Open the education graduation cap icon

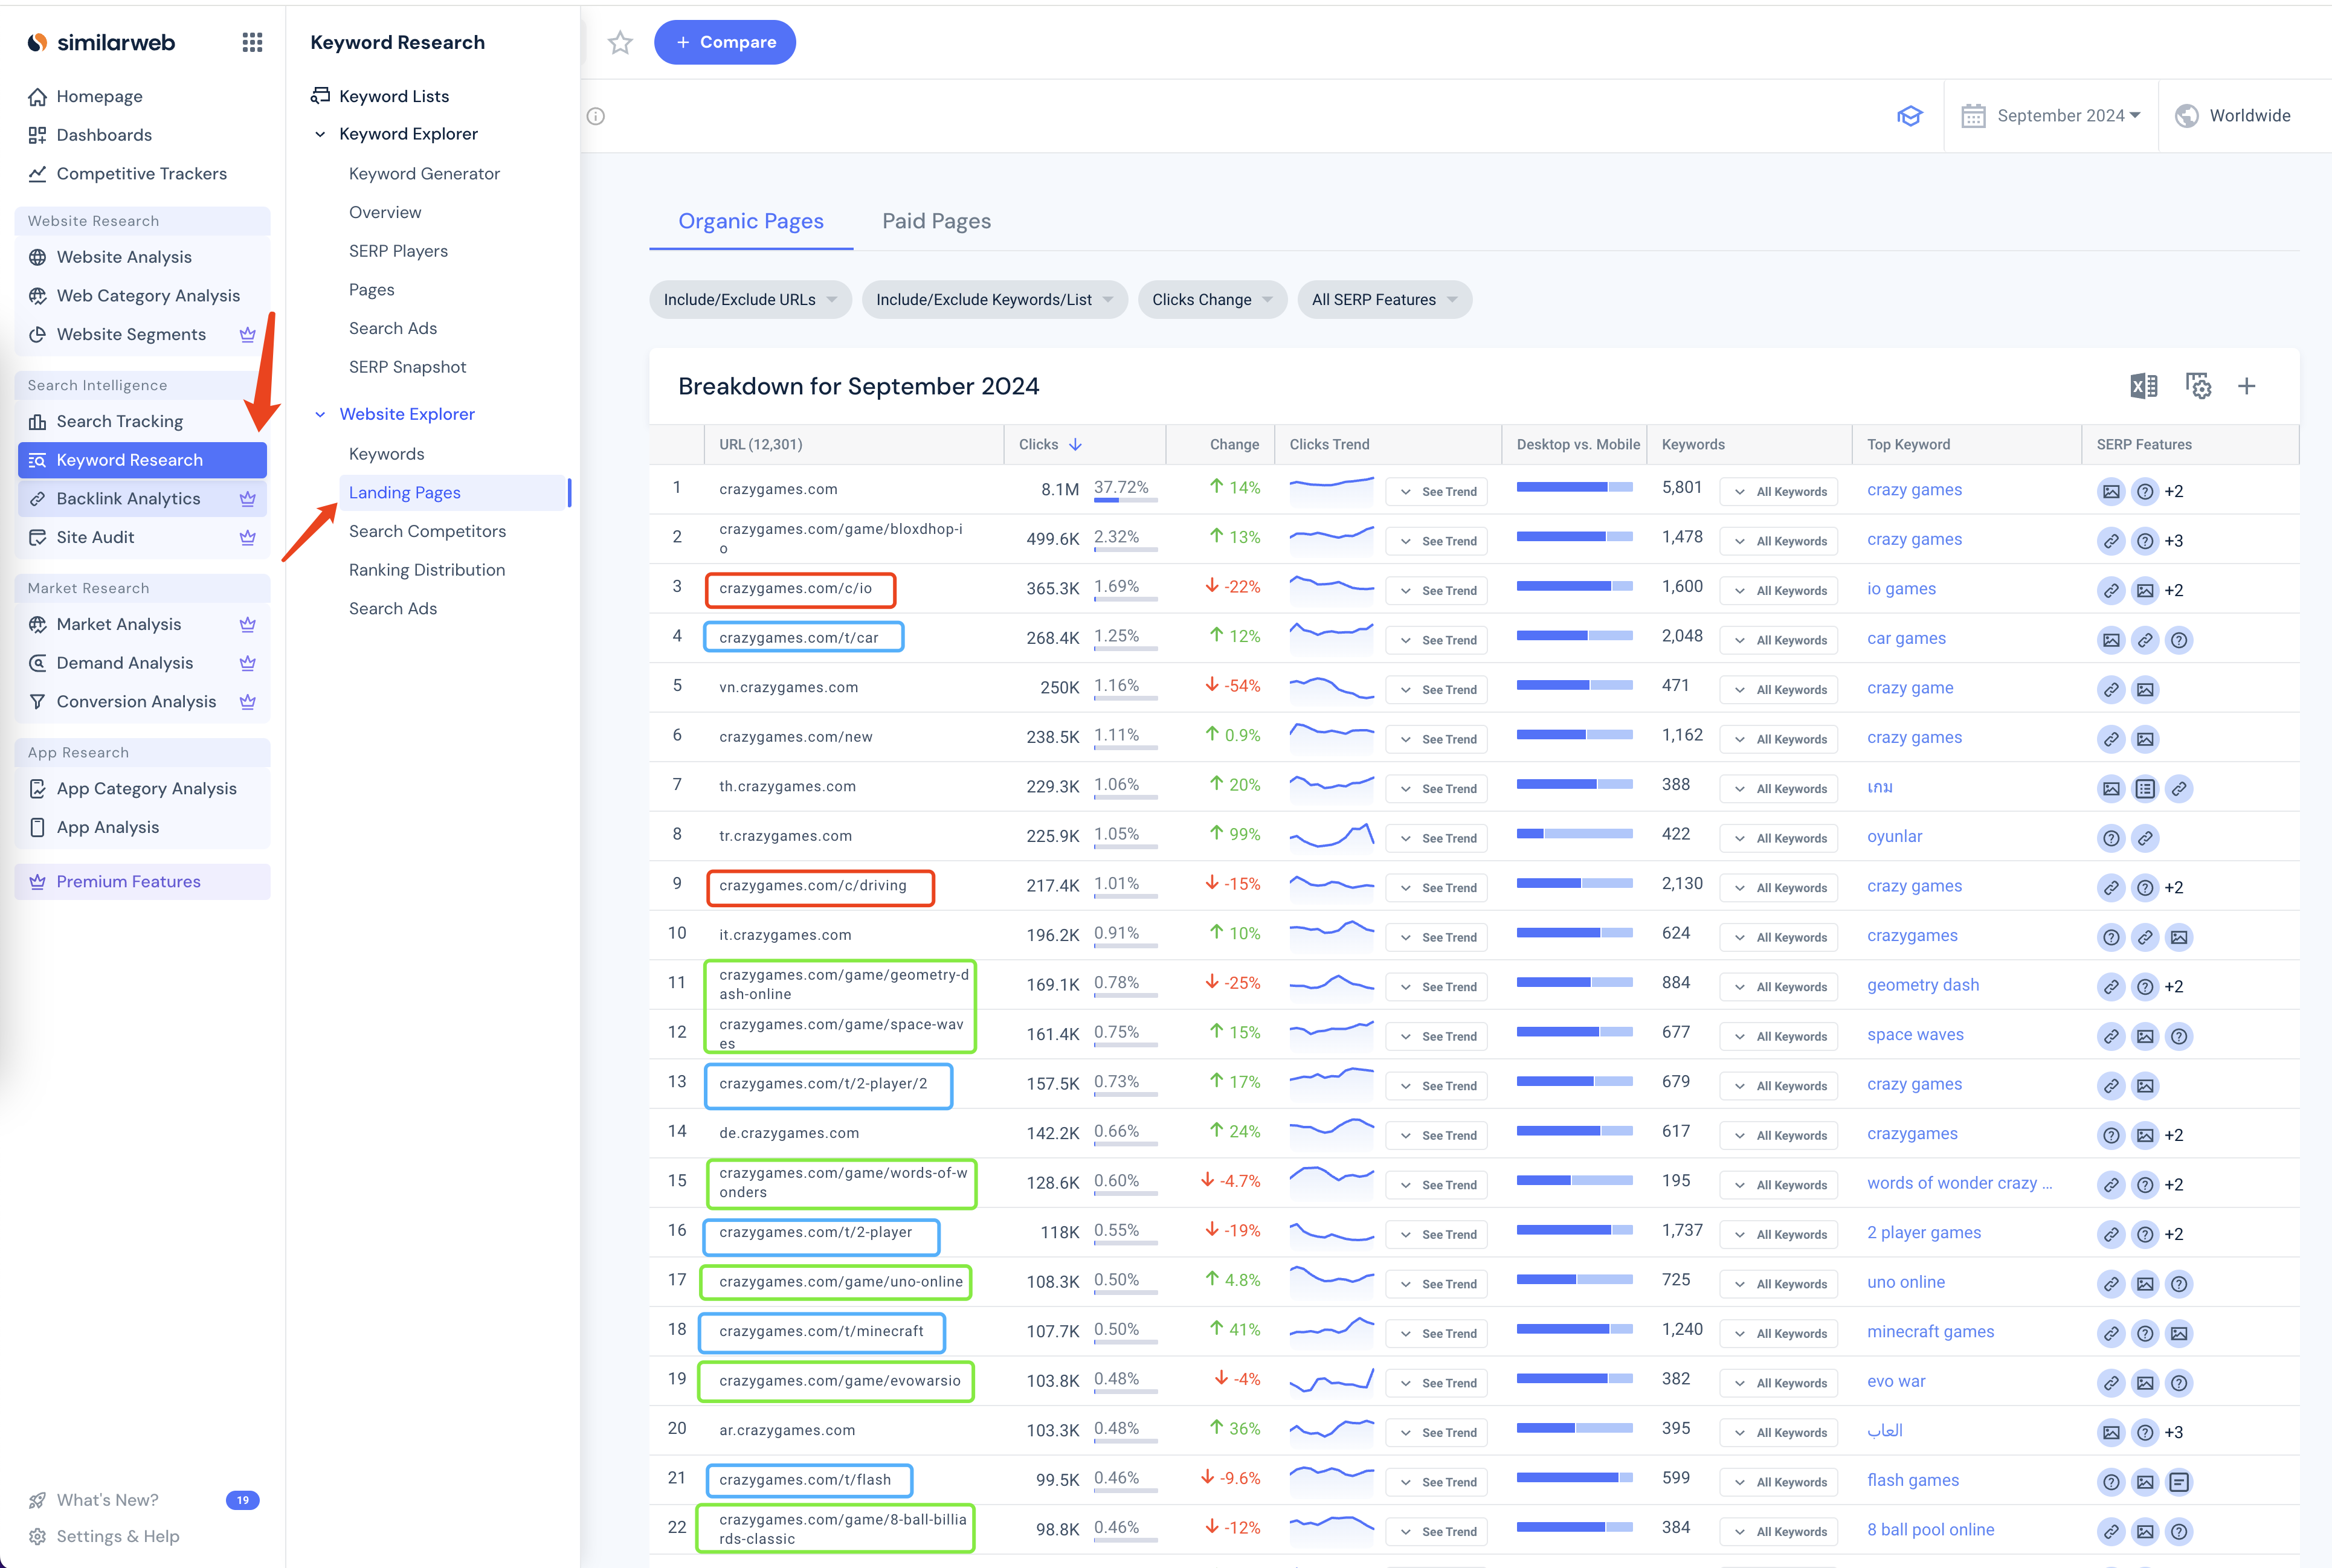(x=1910, y=116)
